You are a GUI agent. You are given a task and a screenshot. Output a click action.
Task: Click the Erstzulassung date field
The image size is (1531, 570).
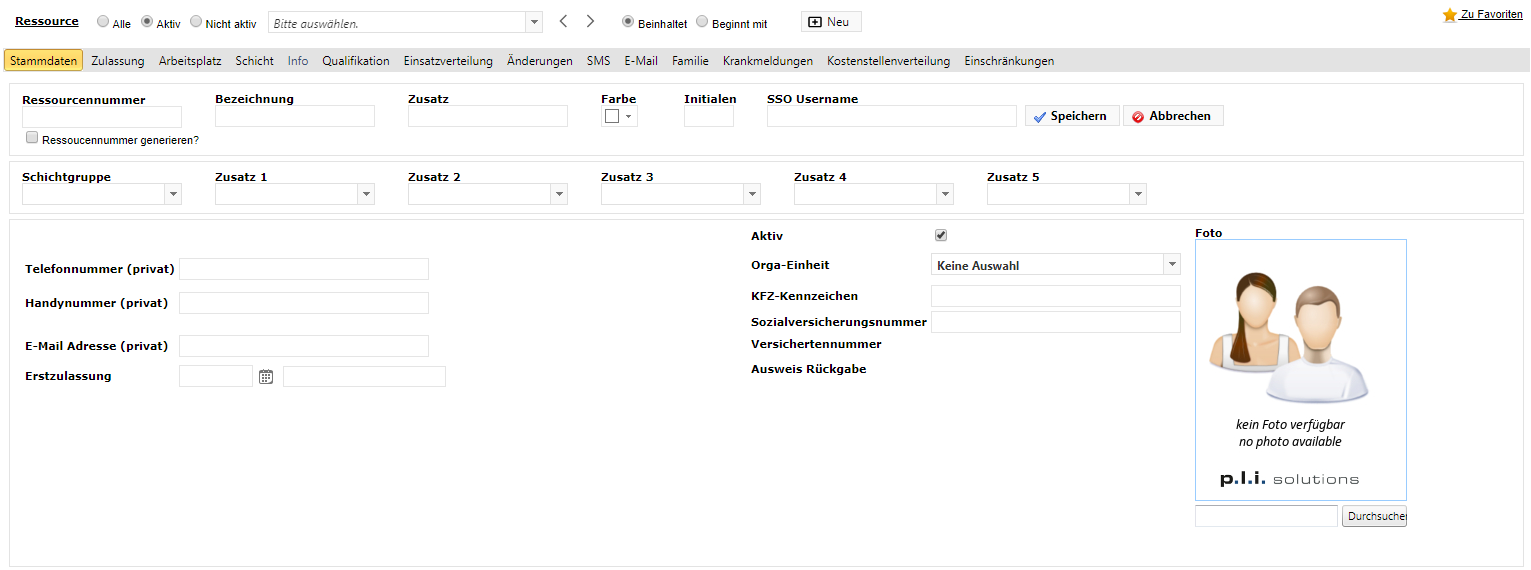pyautogui.click(x=216, y=376)
